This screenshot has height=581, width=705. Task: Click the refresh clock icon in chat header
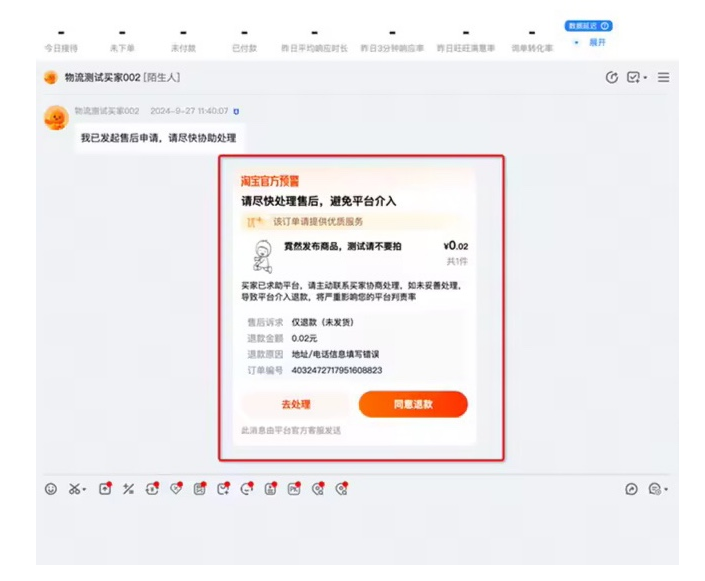(x=611, y=77)
